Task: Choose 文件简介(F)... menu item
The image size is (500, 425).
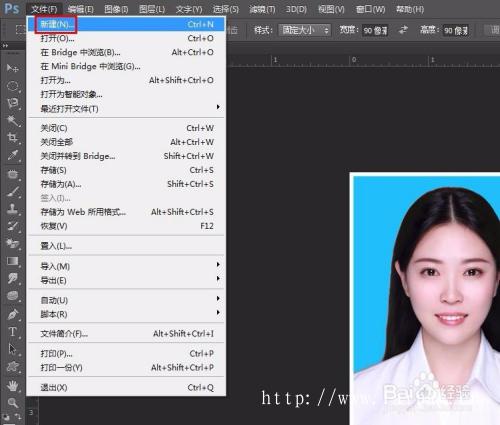Action: click(126, 334)
